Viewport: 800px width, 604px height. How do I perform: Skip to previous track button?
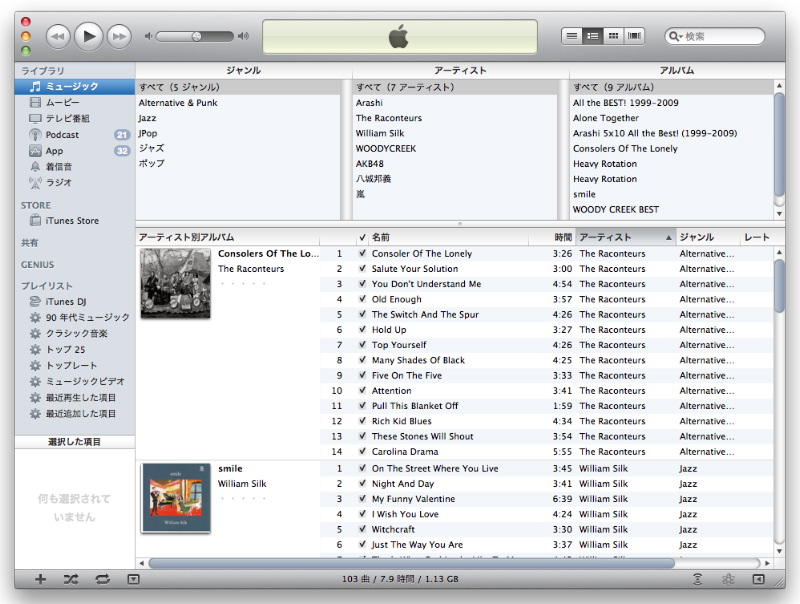tap(58, 36)
